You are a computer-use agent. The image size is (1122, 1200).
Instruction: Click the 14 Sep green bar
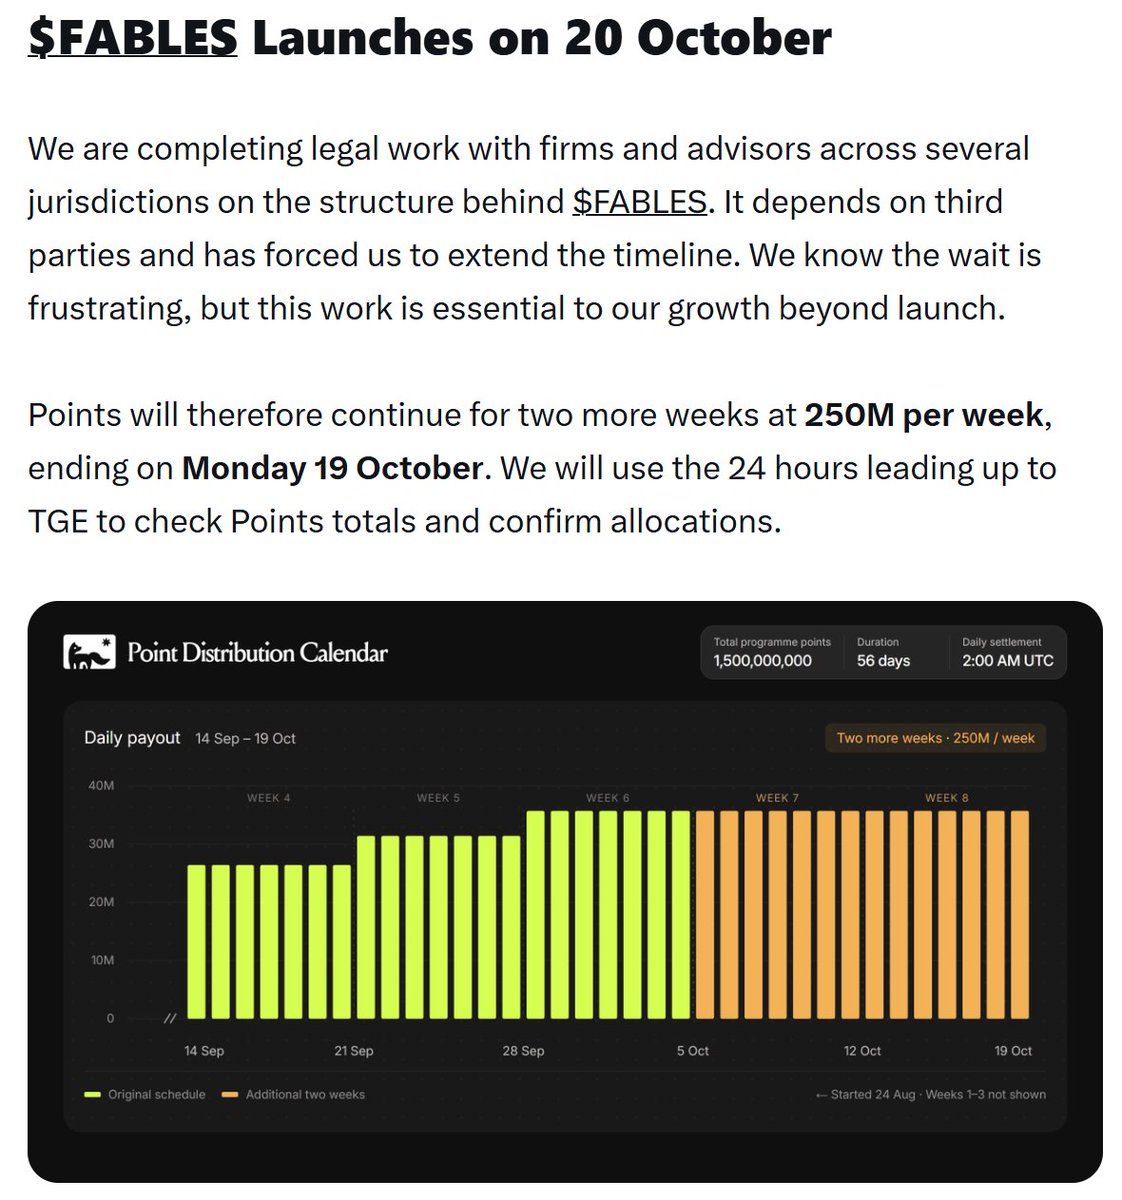coord(197,942)
